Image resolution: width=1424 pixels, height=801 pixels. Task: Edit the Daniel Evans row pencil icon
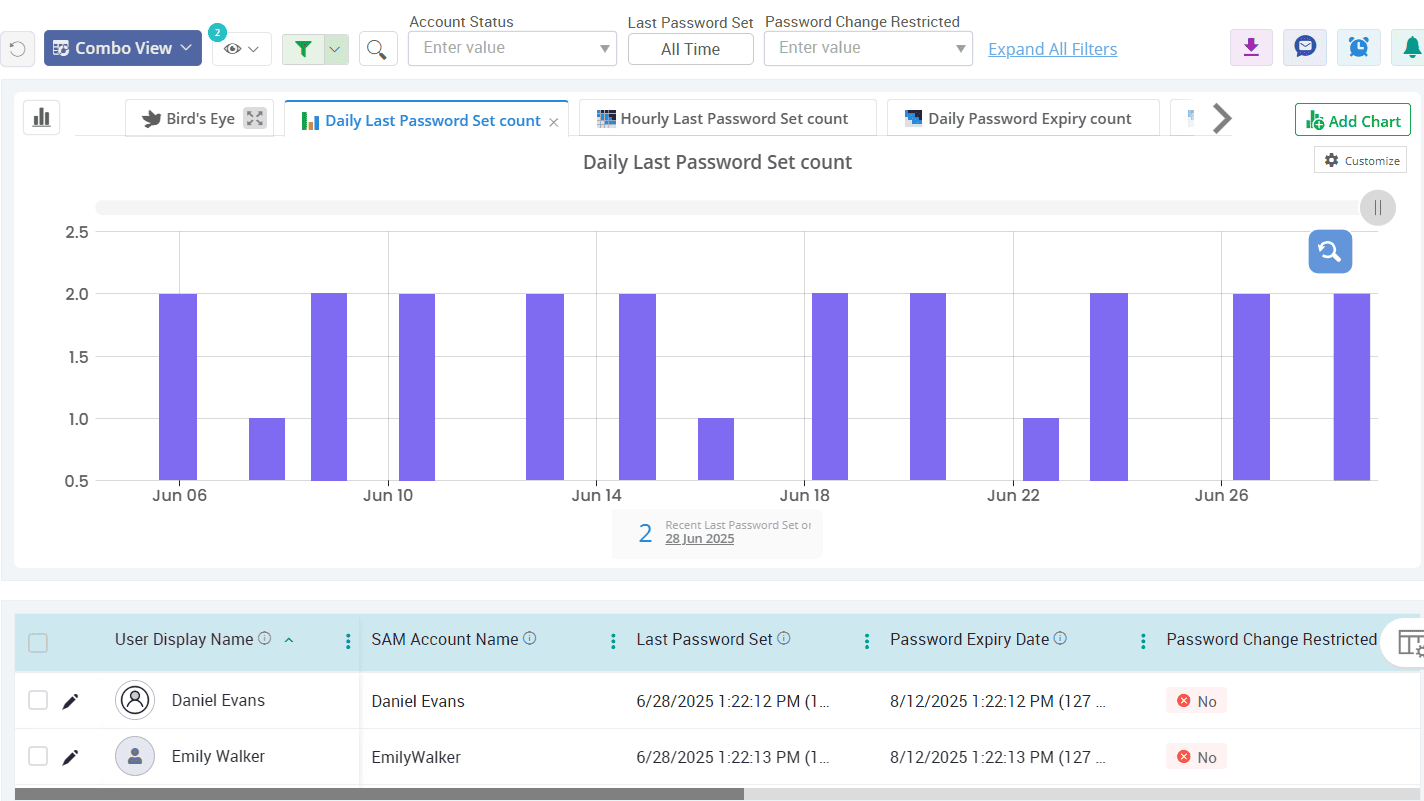70,701
